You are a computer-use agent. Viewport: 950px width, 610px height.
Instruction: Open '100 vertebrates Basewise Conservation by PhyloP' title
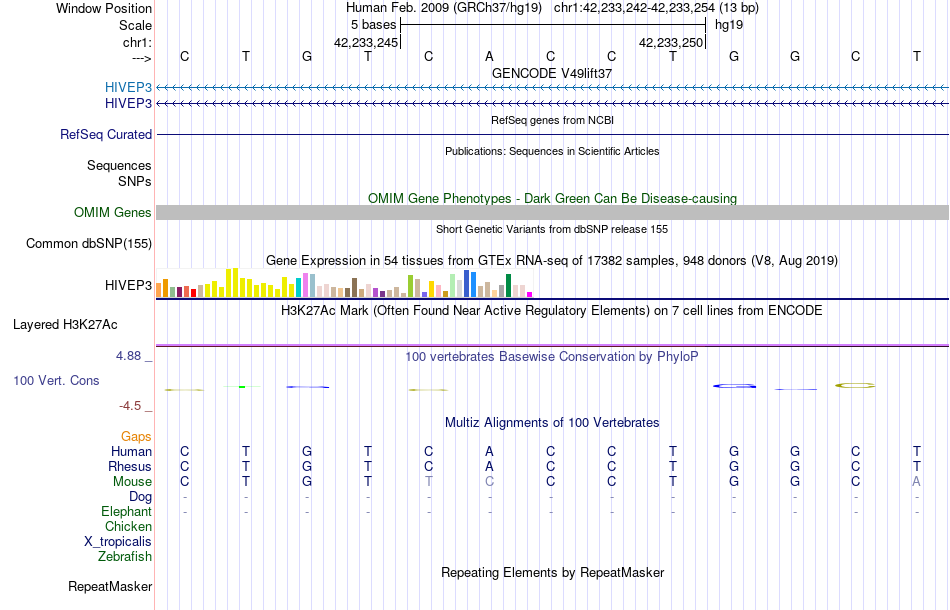coord(552,356)
